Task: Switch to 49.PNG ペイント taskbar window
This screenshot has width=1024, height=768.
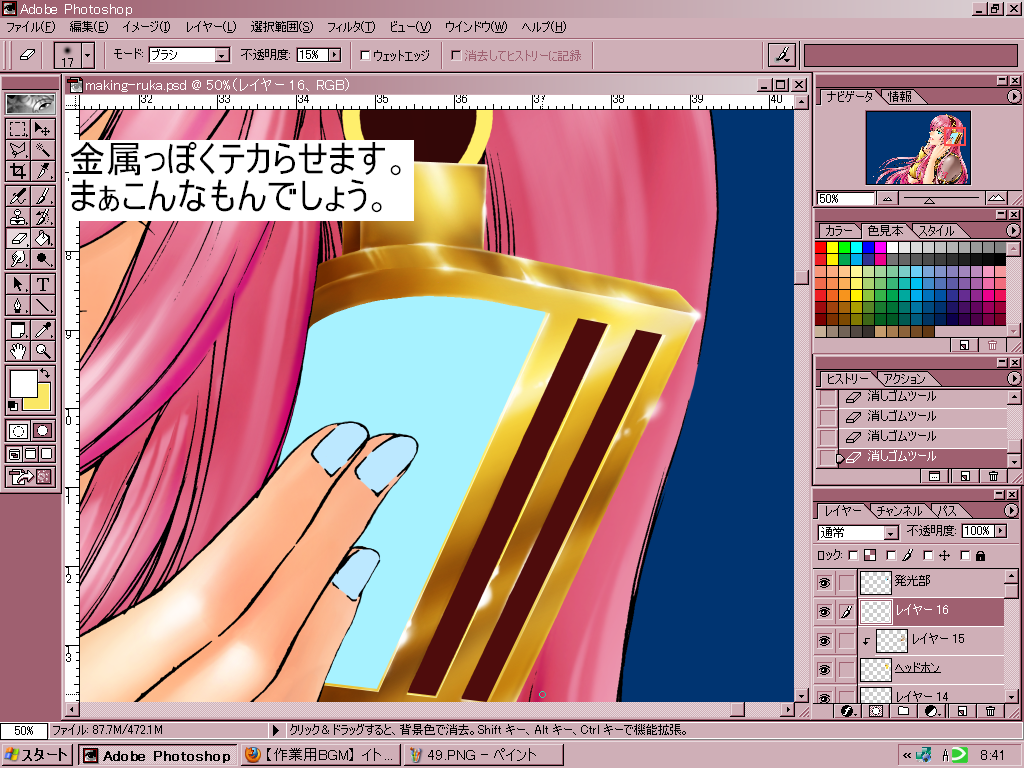Action: [484, 756]
